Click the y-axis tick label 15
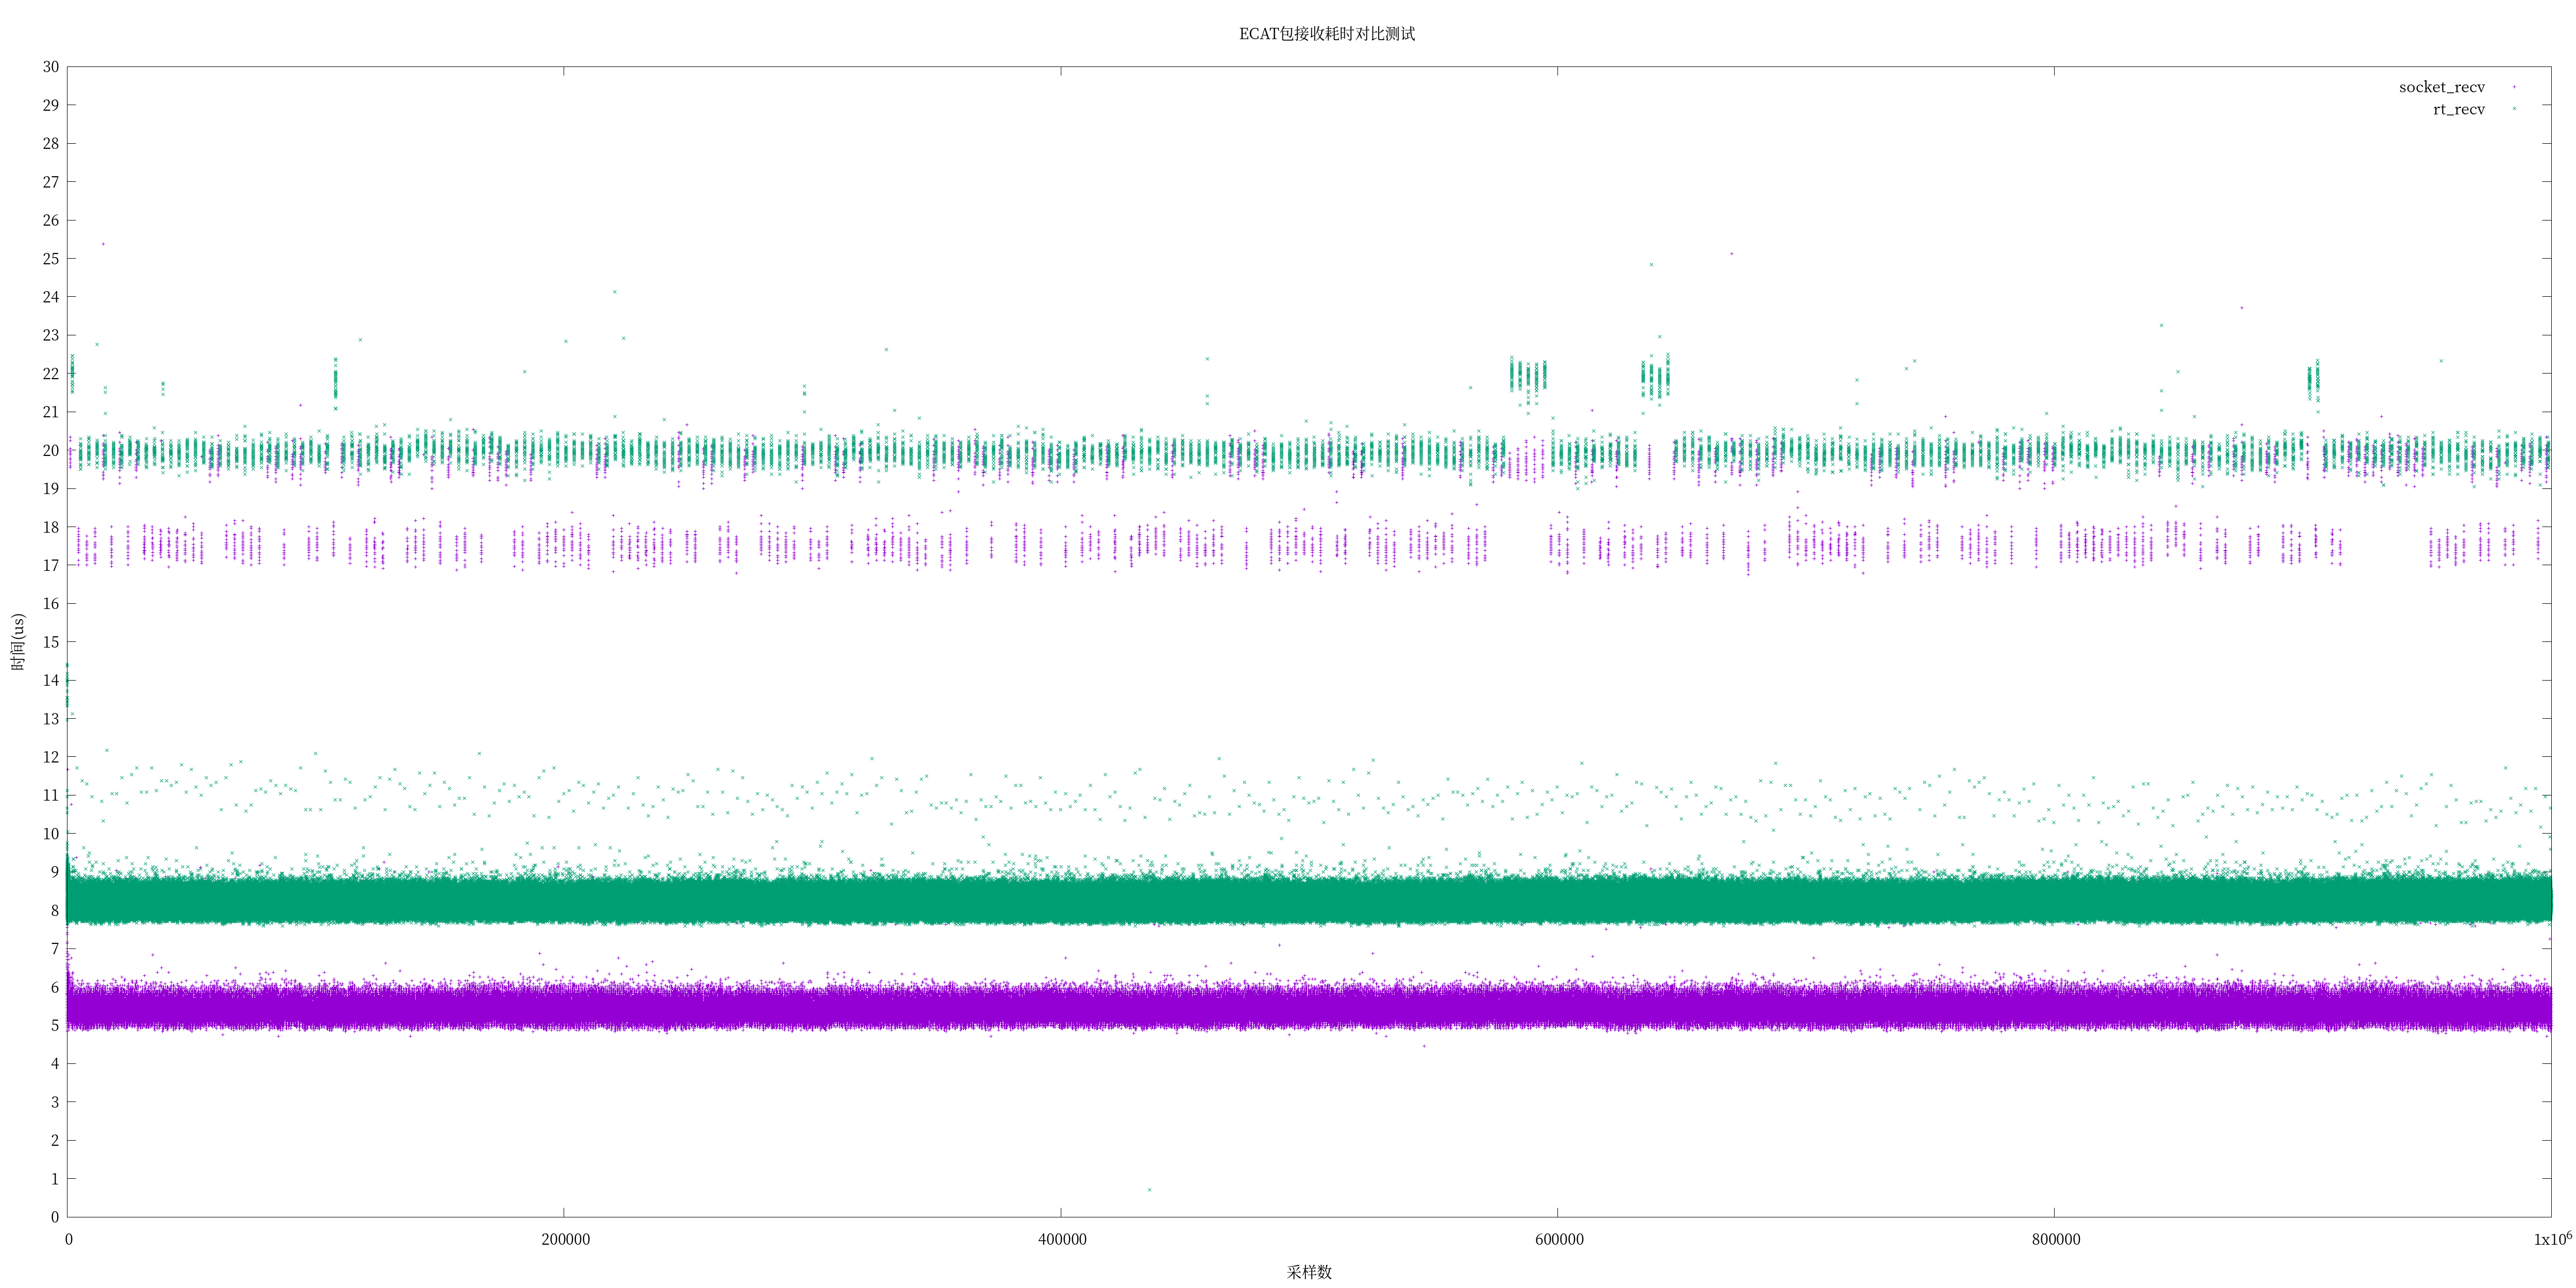The image size is (2576, 1288). [51, 642]
